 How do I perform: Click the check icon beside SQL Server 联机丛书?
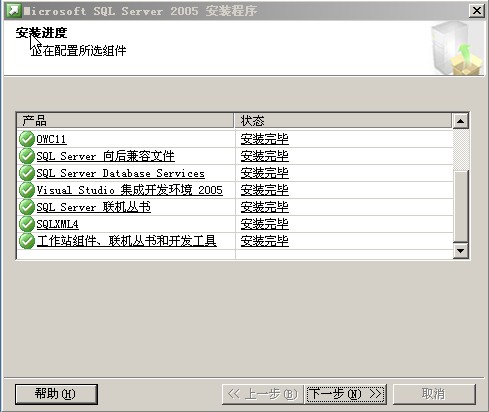click(27, 207)
